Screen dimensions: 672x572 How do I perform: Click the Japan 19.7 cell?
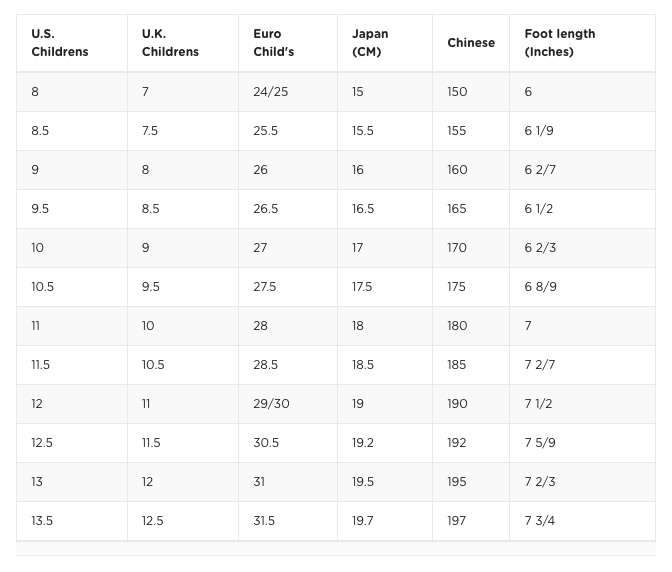(363, 521)
